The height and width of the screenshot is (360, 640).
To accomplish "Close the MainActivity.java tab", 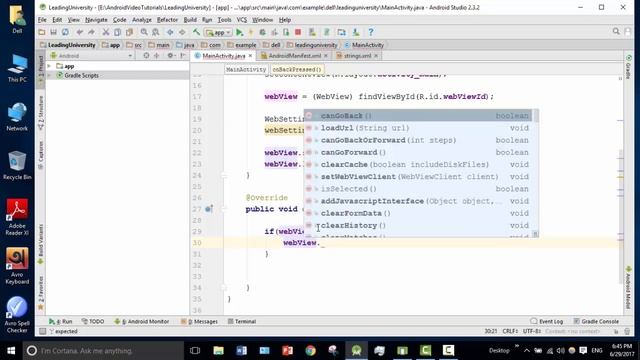I will coord(250,56).
